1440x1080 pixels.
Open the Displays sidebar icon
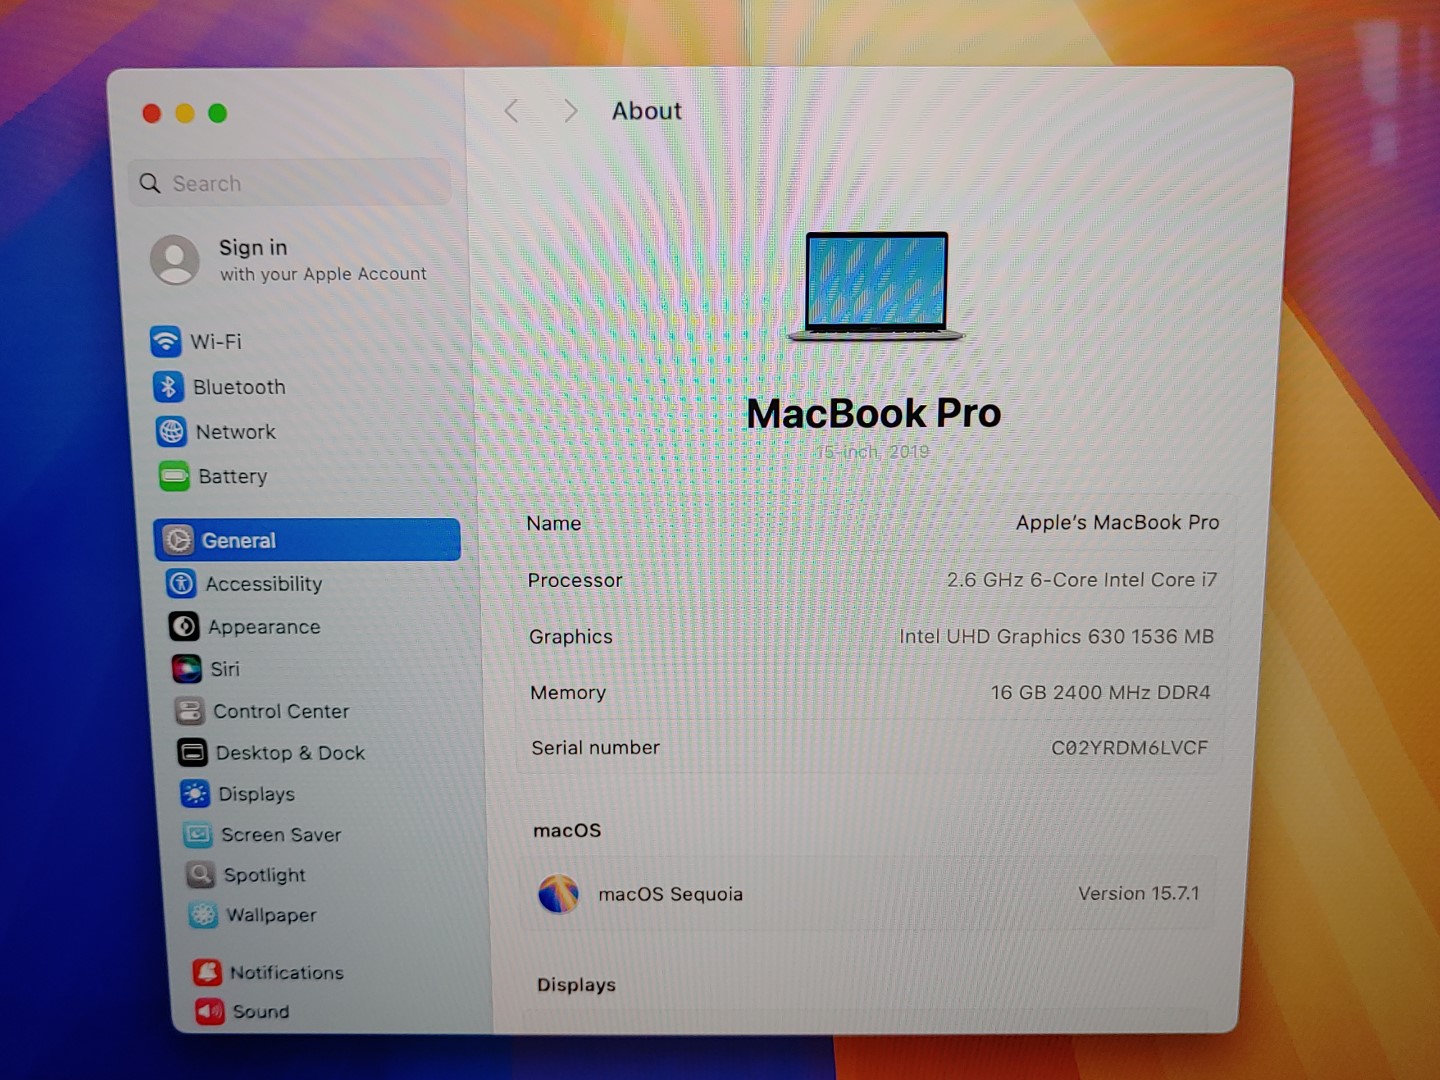194,793
